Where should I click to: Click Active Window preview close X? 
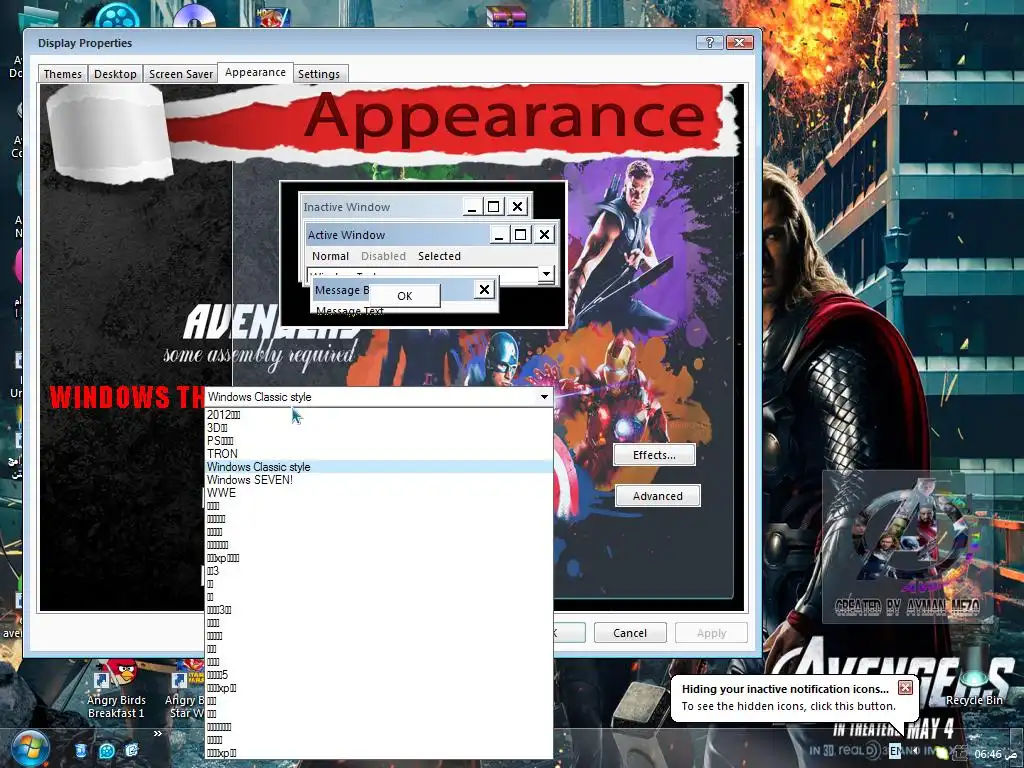pyautogui.click(x=544, y=234)
